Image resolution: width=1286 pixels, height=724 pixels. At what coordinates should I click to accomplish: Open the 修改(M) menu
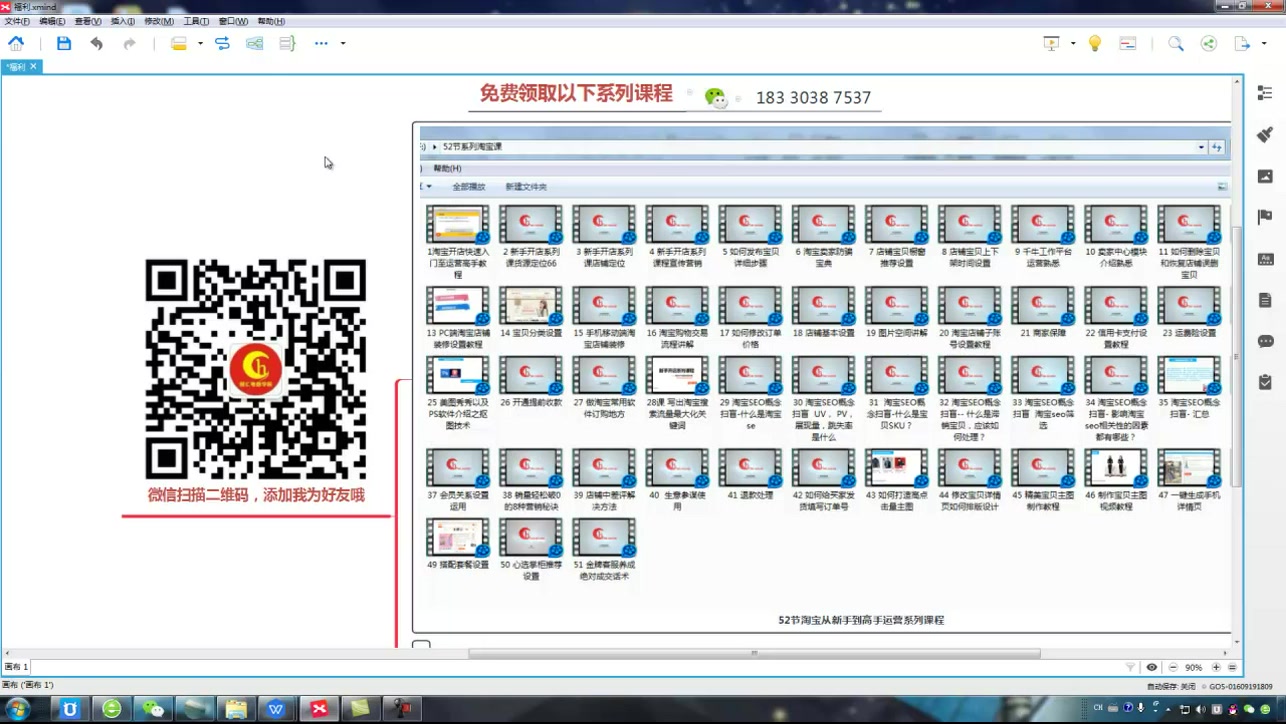point(158,21)
